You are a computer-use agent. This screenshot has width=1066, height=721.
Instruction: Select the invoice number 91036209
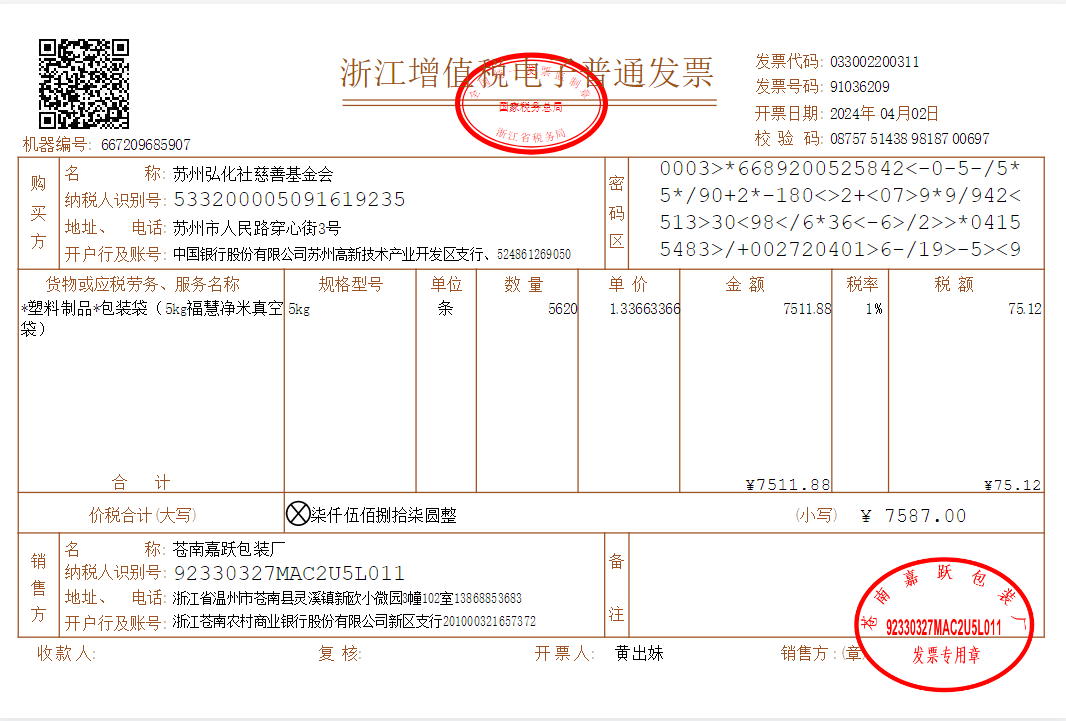(859, 87)
